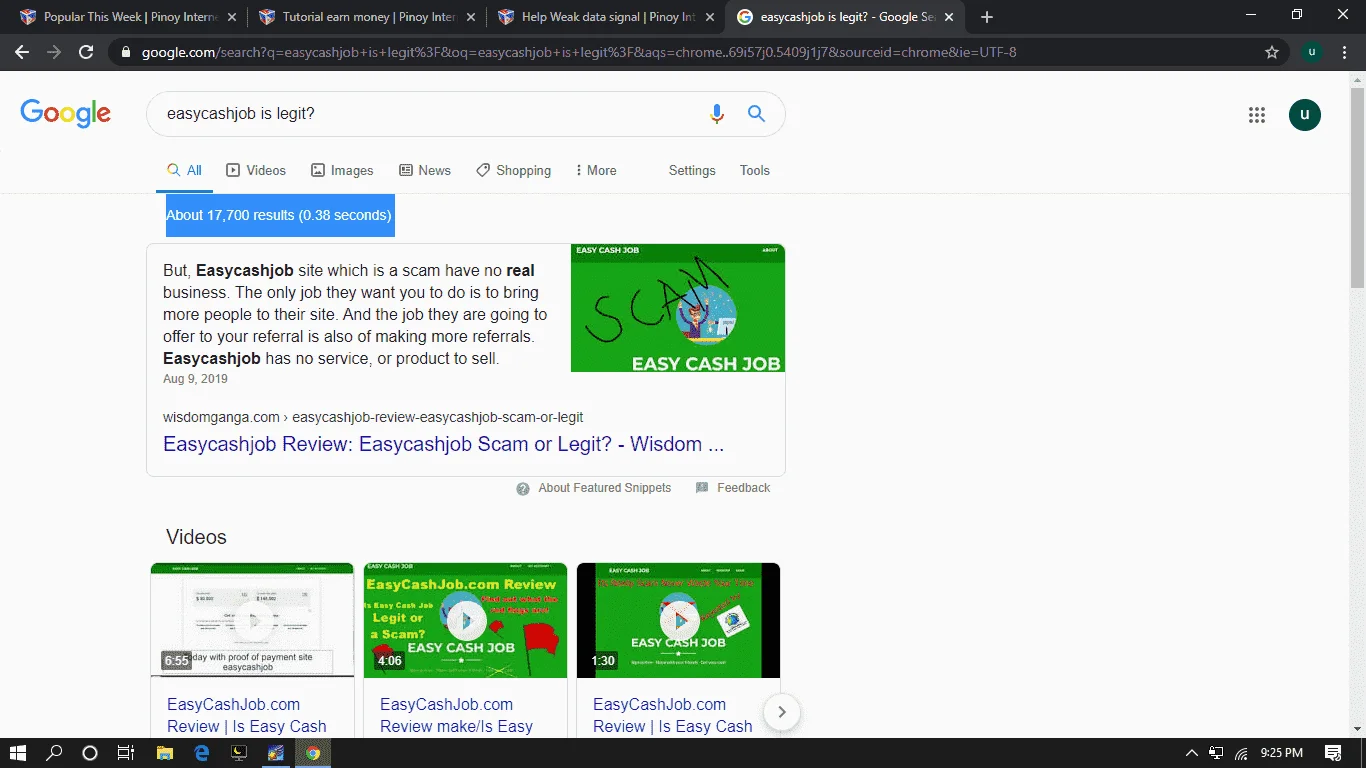Image resolution: width=1366 pixels, height=768 pixels.
Task: Close the Help Weak data signal tab
Action: [711, 17]
